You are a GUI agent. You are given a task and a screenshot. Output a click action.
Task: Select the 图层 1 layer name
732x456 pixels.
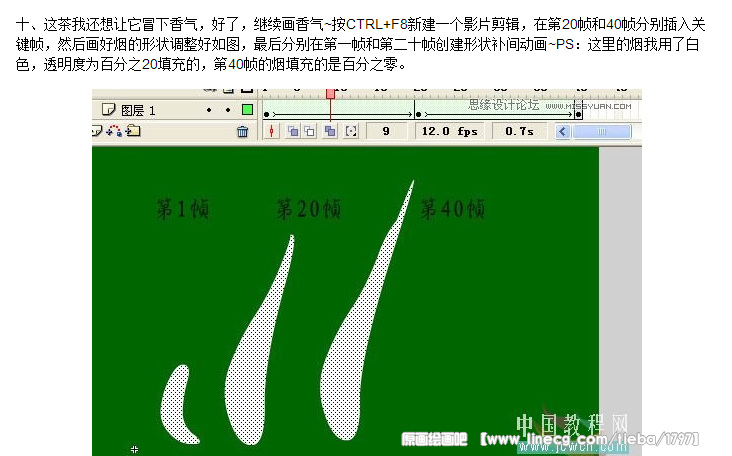pos(138,111)
